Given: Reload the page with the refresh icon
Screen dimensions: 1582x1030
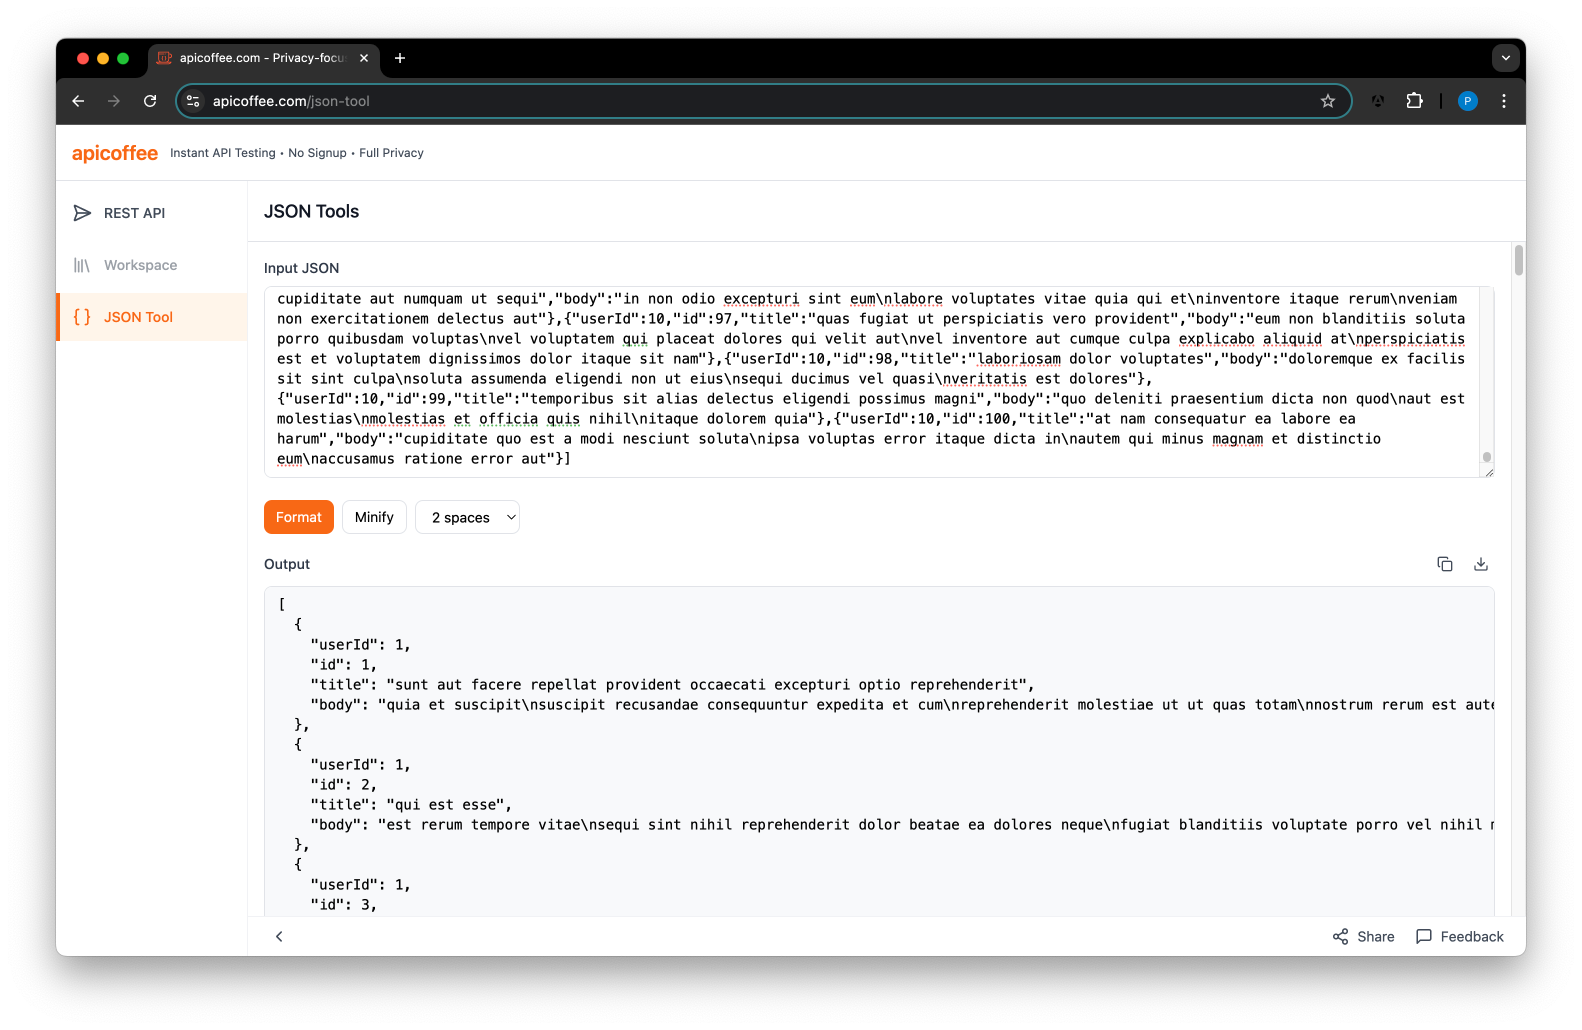Looking at the screenshot, I should [150, 101].
